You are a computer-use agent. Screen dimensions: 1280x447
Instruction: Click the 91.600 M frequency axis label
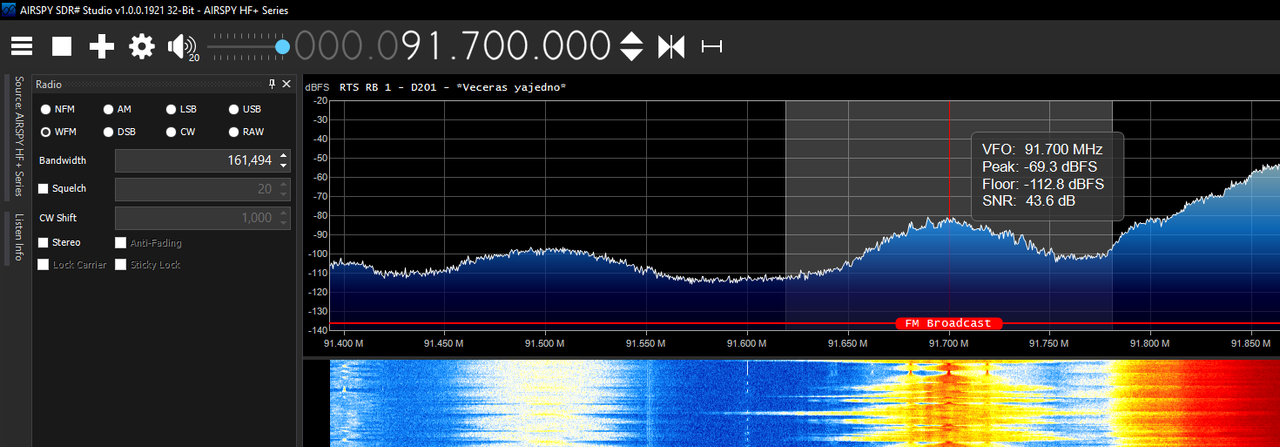click(x=747, y=343)
